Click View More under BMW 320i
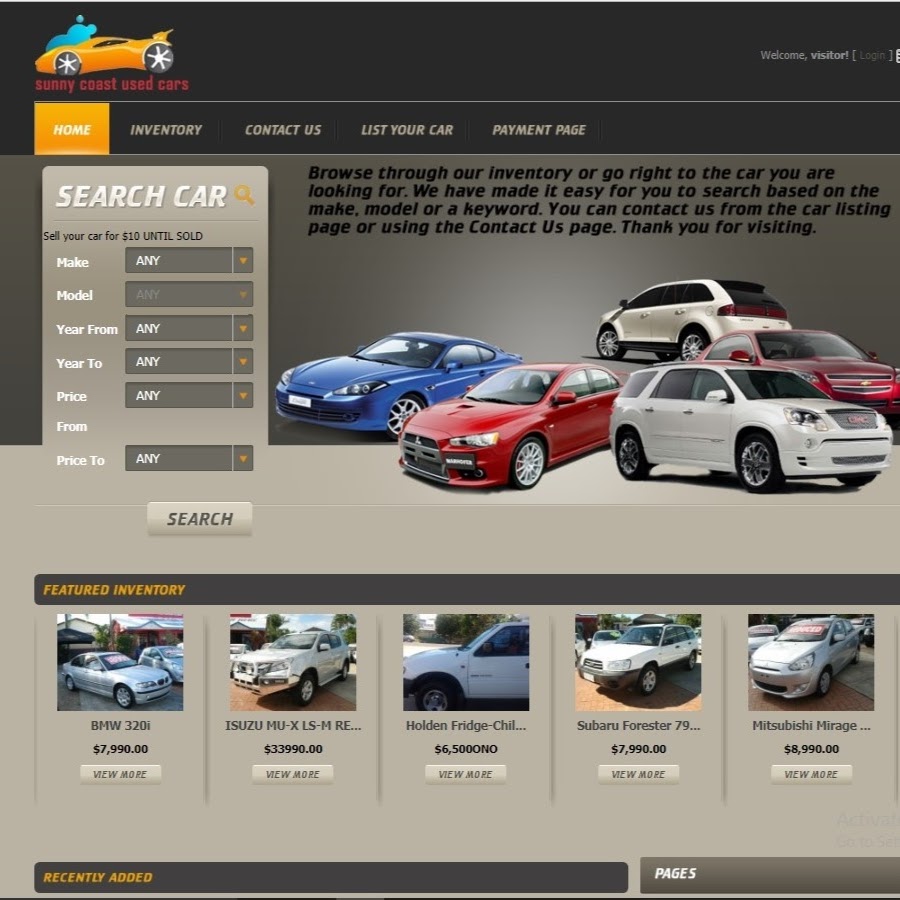 pyautogui.click(x=121, y=774)
